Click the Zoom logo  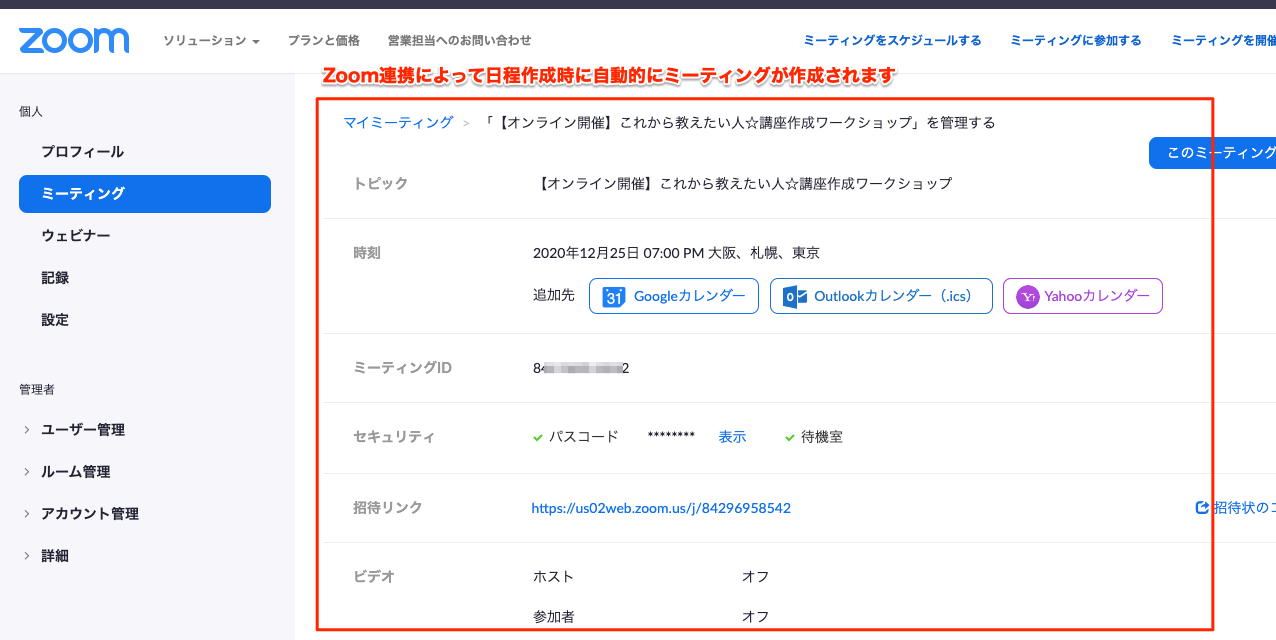point(74,40)
